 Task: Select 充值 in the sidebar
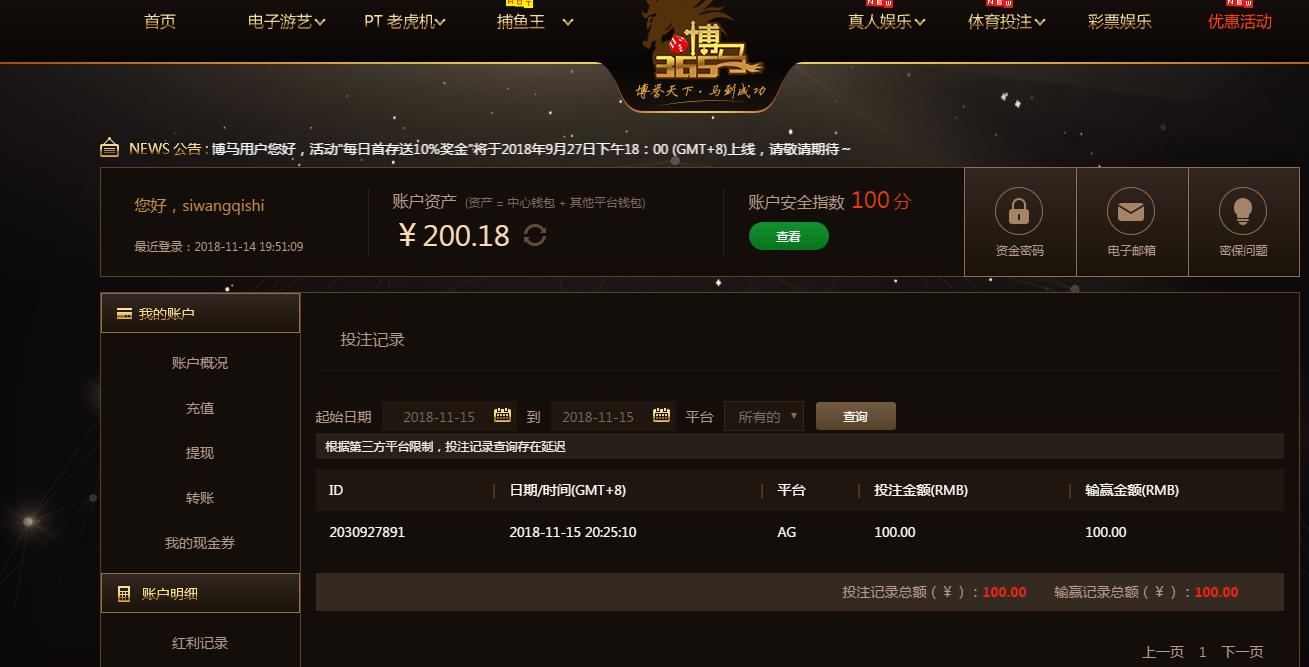click(x=200, y=408)
